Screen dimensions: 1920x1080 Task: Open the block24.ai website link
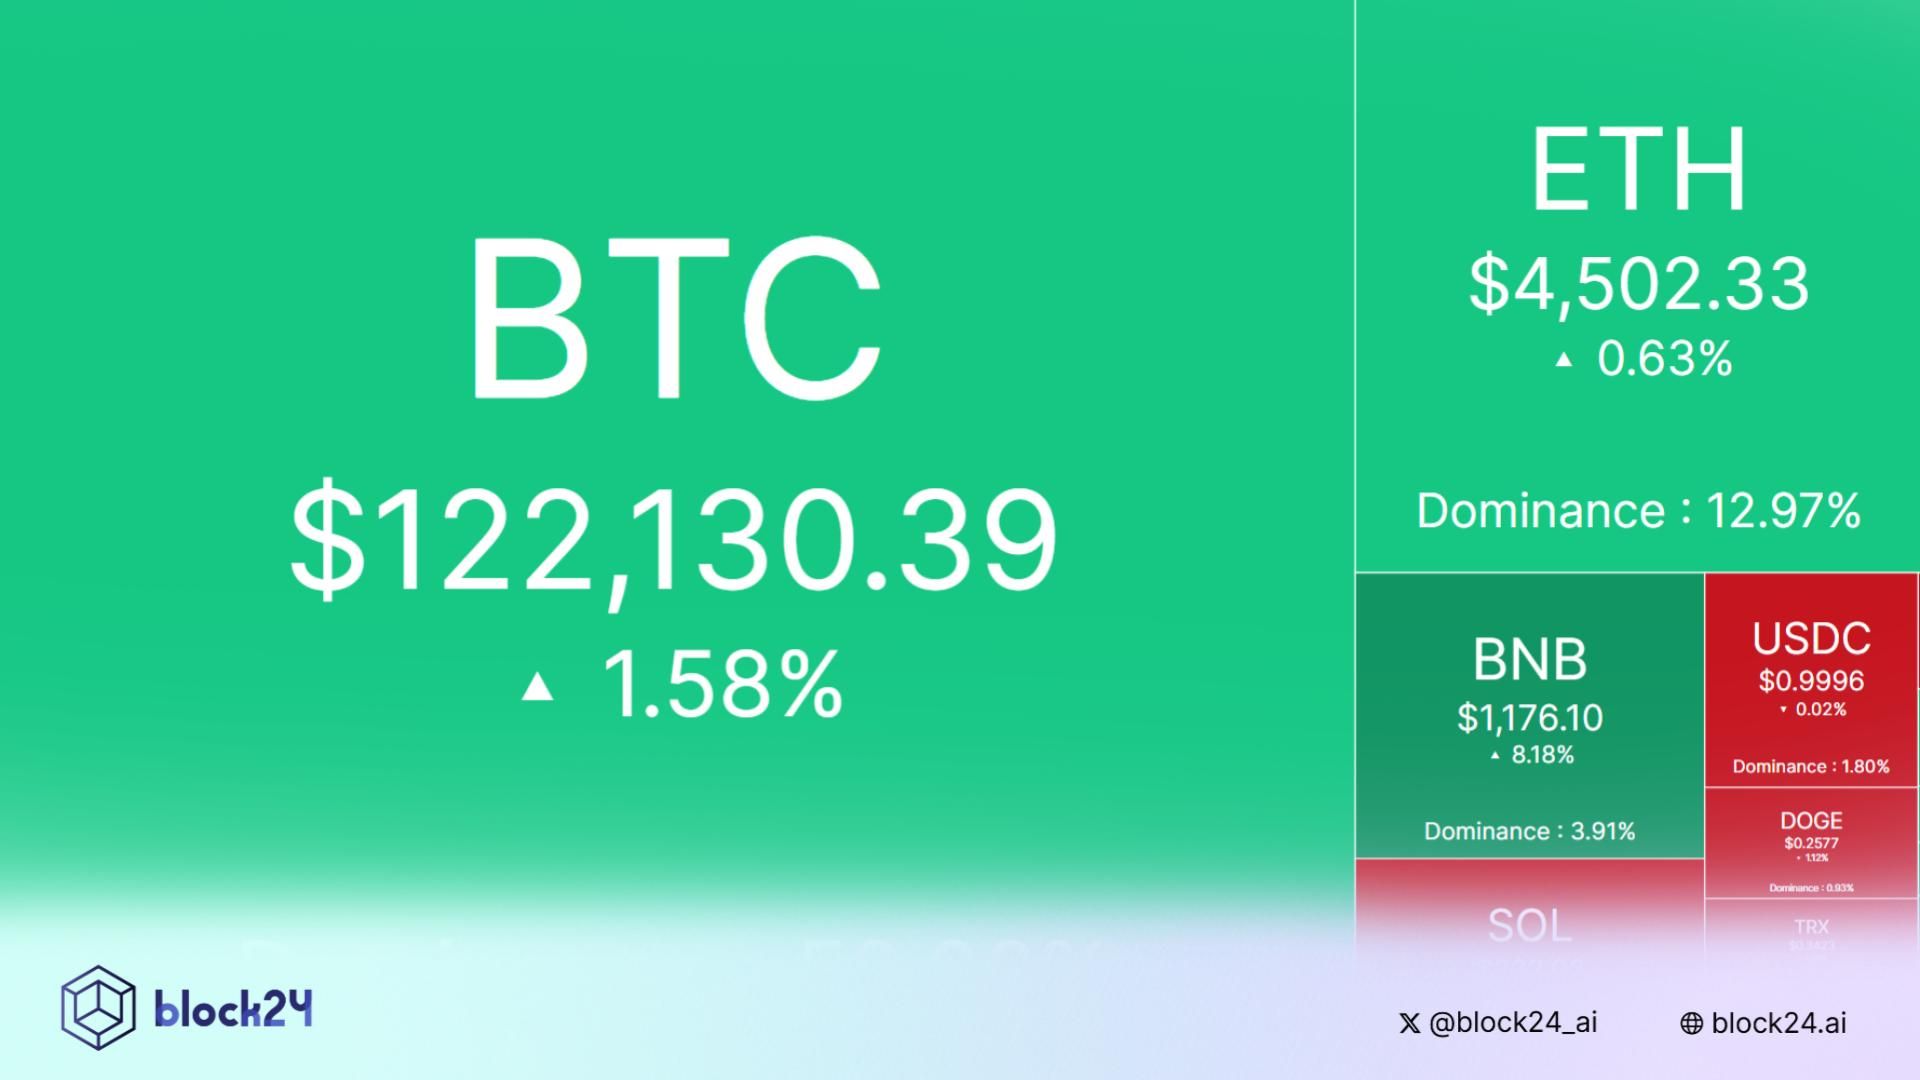click(x=1778, y=1023)
